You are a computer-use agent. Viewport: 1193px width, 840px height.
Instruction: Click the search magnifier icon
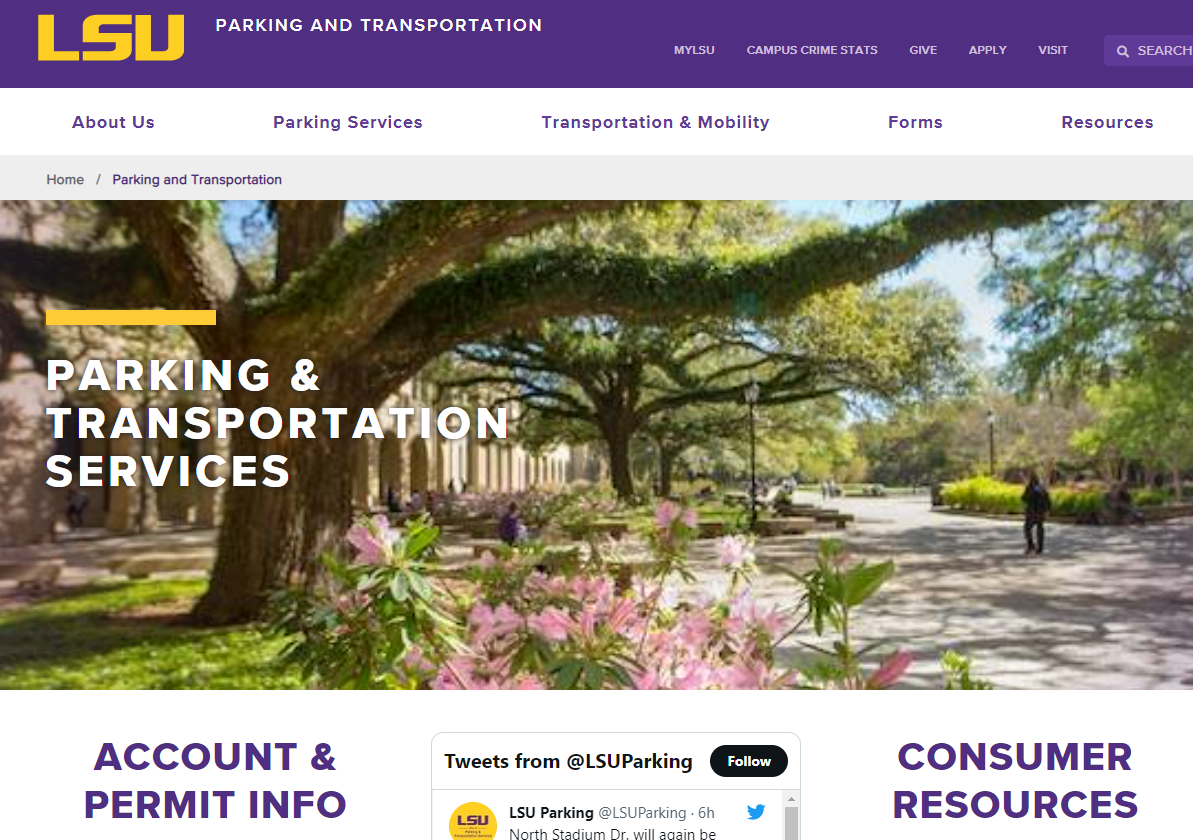(1122, 51)
